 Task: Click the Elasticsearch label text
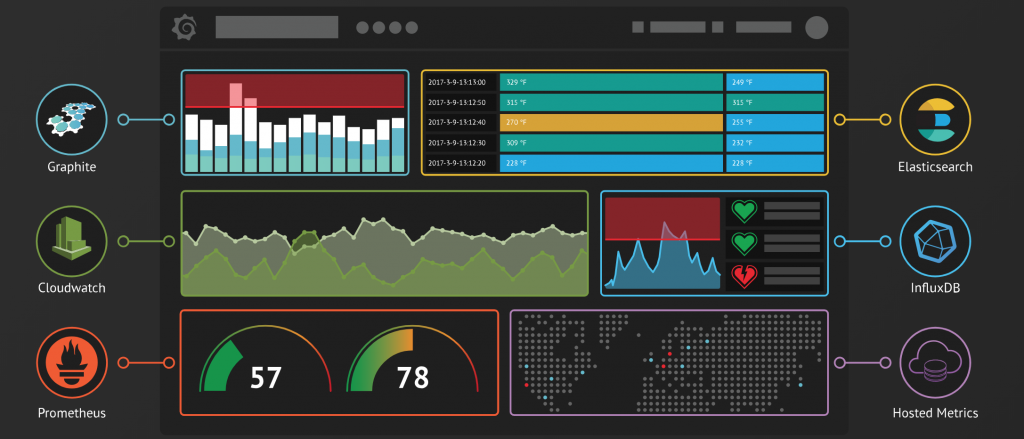pyautogui.click(x=935, y=167)
